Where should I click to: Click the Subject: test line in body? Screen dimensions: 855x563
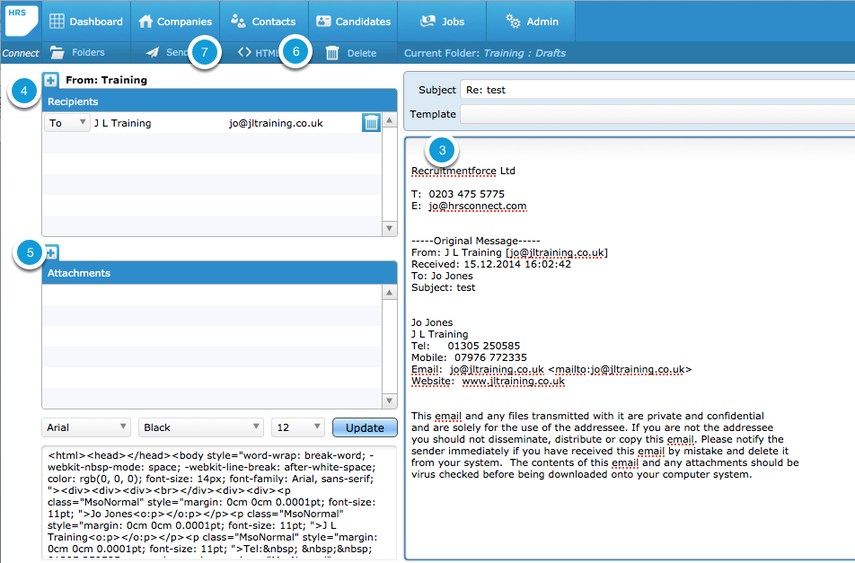click(443, 288)
